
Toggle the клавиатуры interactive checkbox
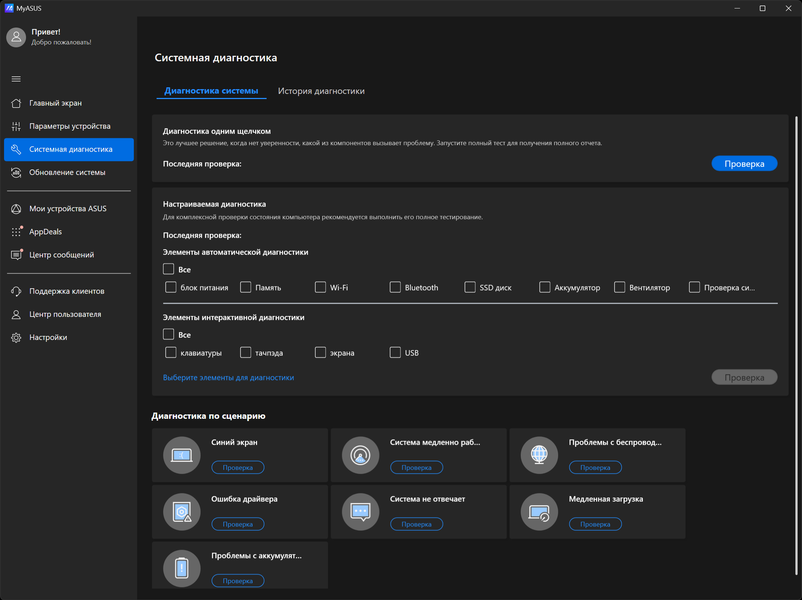point(171,352)
